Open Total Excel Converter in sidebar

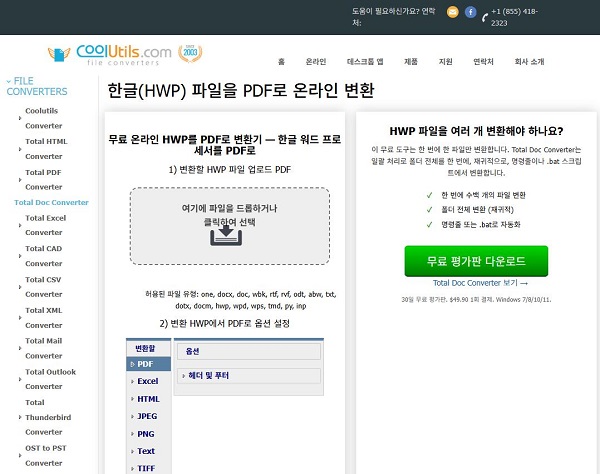tap(46, 225)
